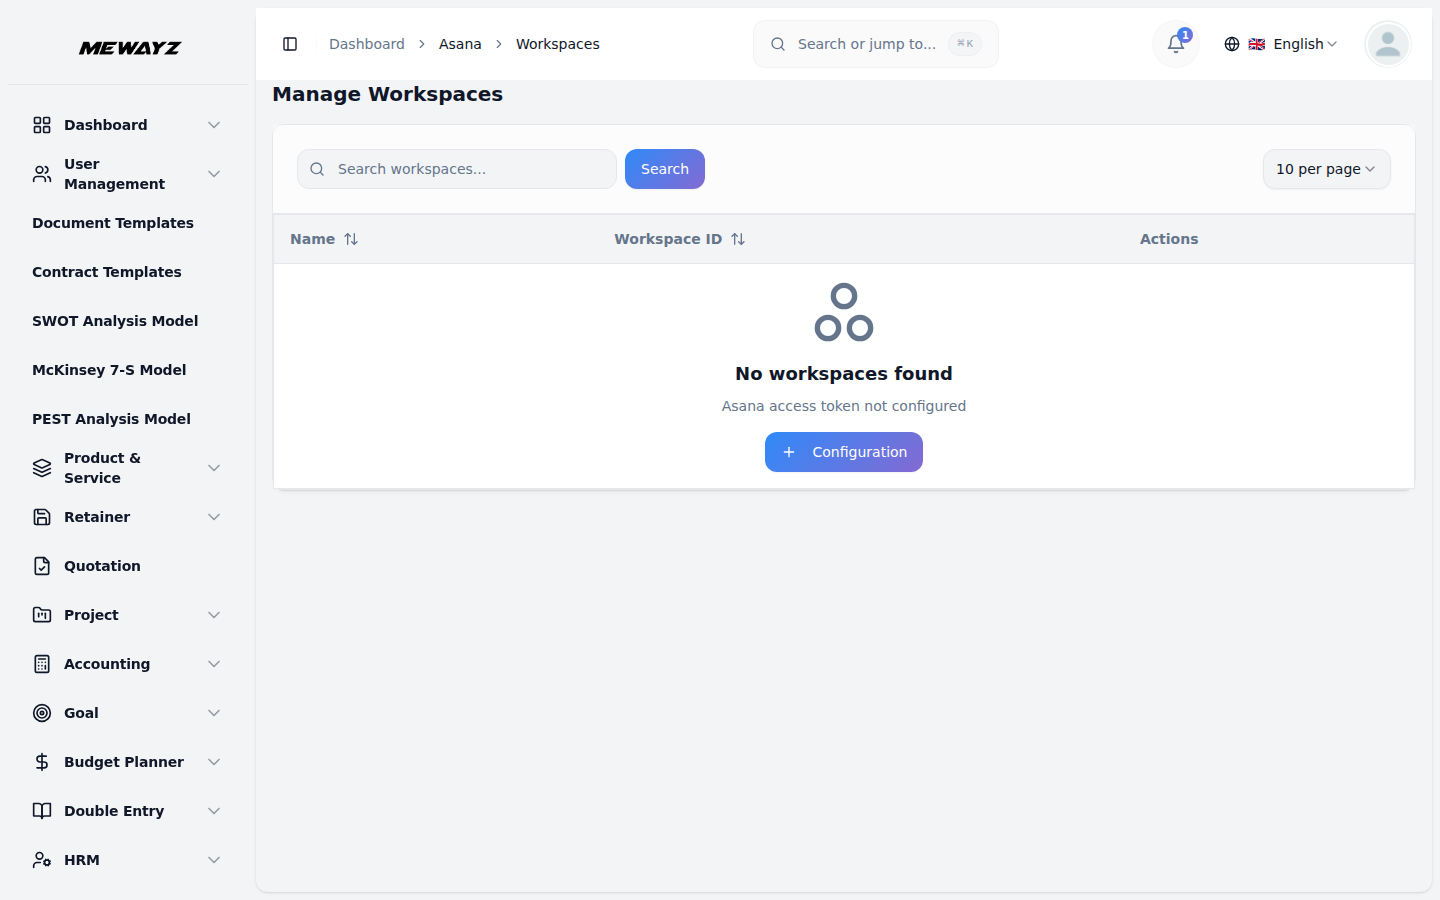
Task: Open the Dashboard breadcrumb link
Action: tap(366, 44)
